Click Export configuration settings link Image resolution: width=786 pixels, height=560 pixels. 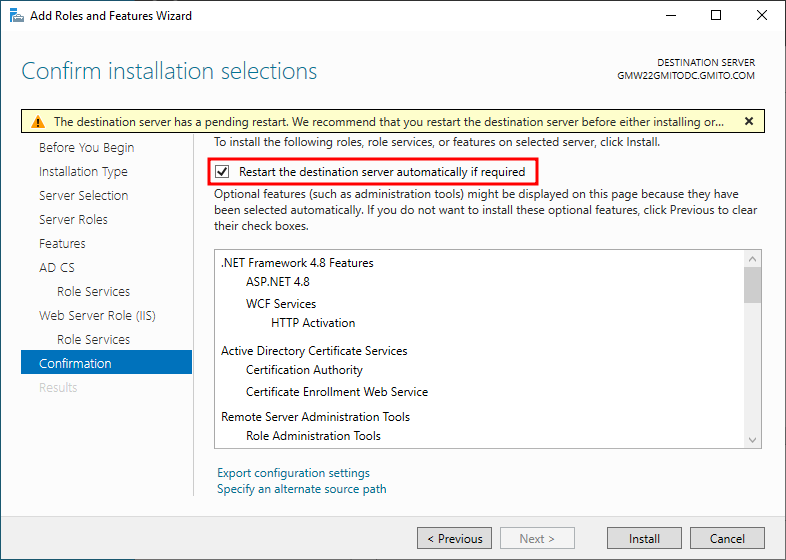(x=293, y=473)
